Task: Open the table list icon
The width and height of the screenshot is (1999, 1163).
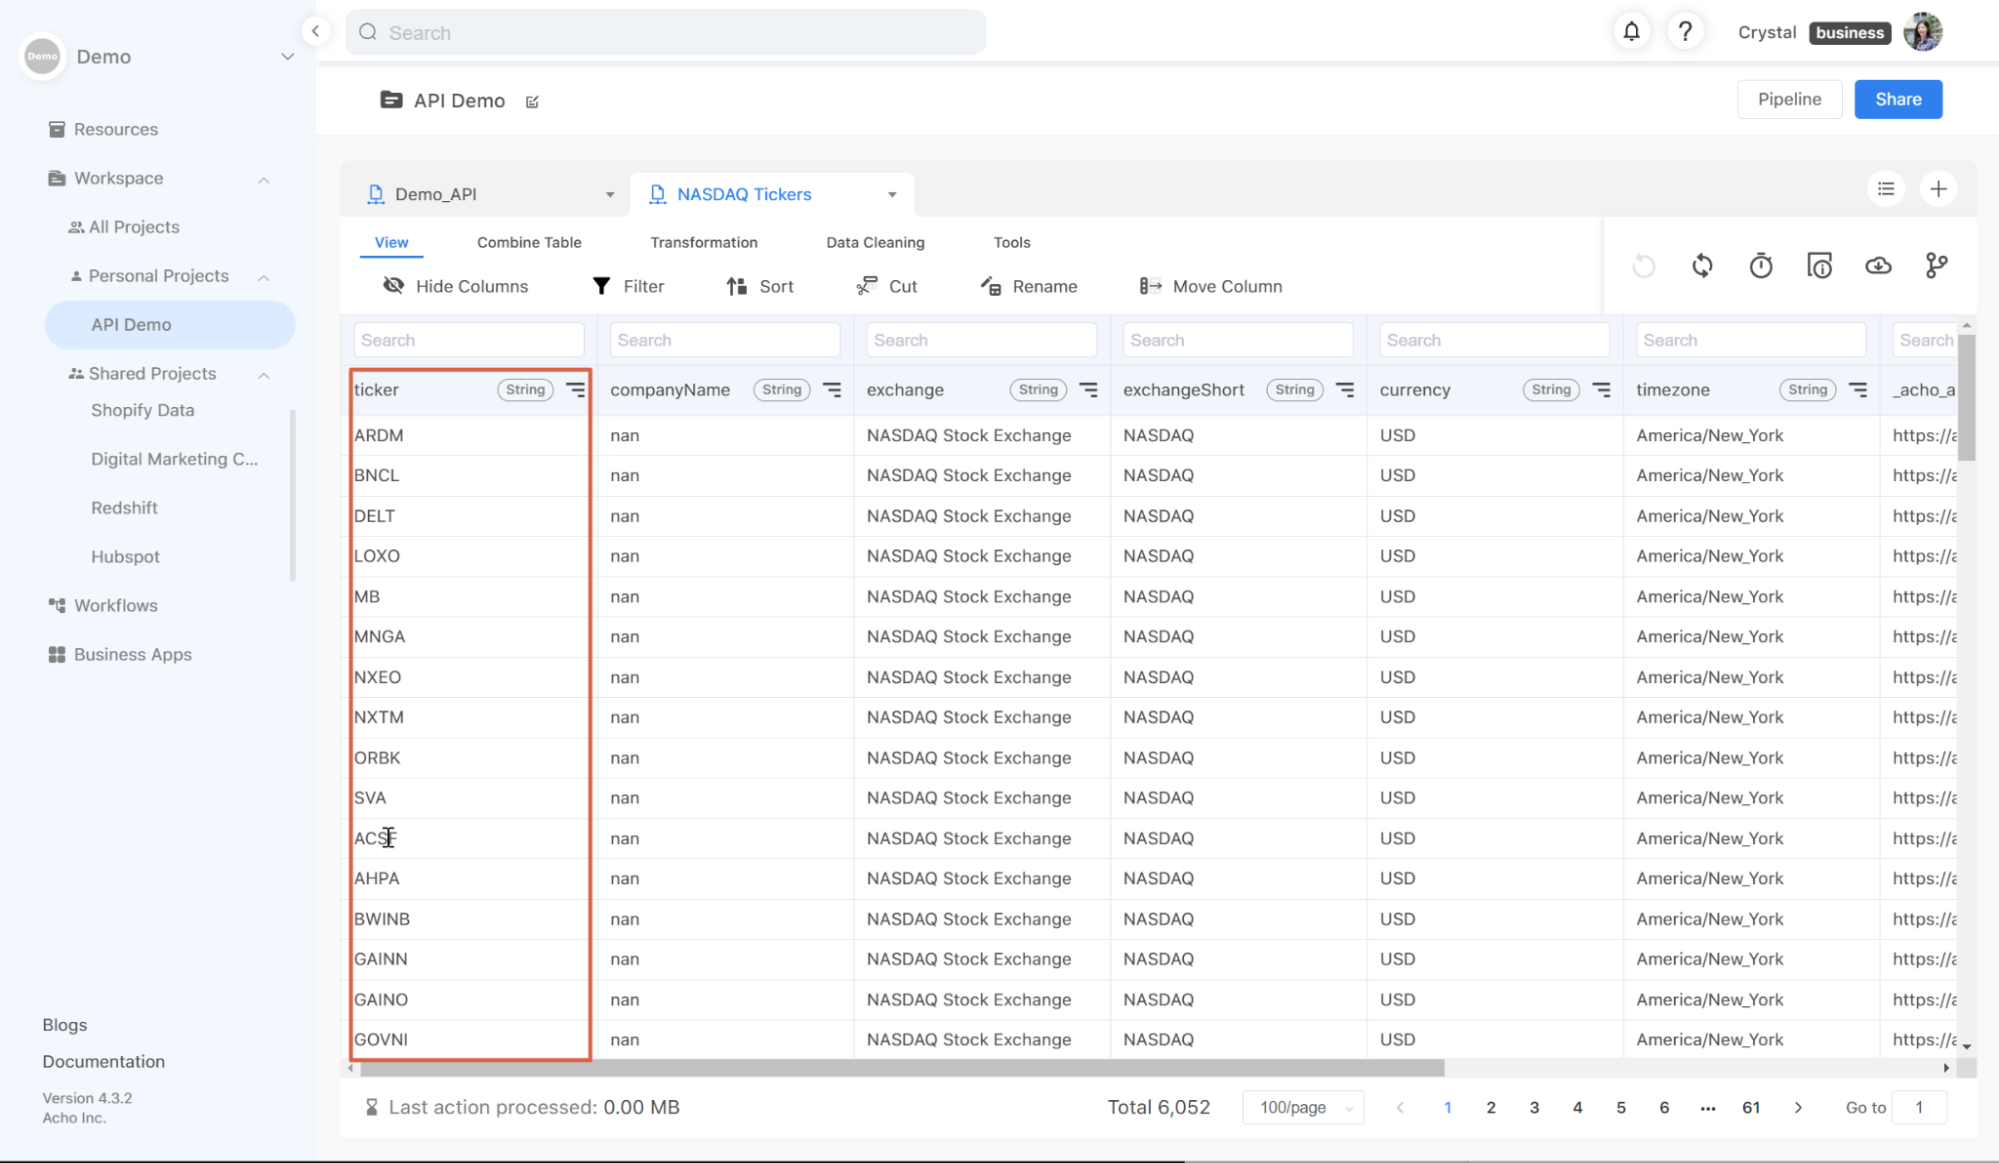Action: (x=1885, y=189)
